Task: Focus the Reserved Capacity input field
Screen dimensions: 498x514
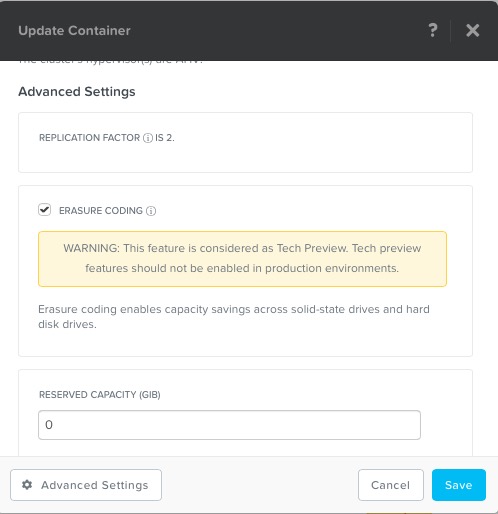Action: [229, 425]
